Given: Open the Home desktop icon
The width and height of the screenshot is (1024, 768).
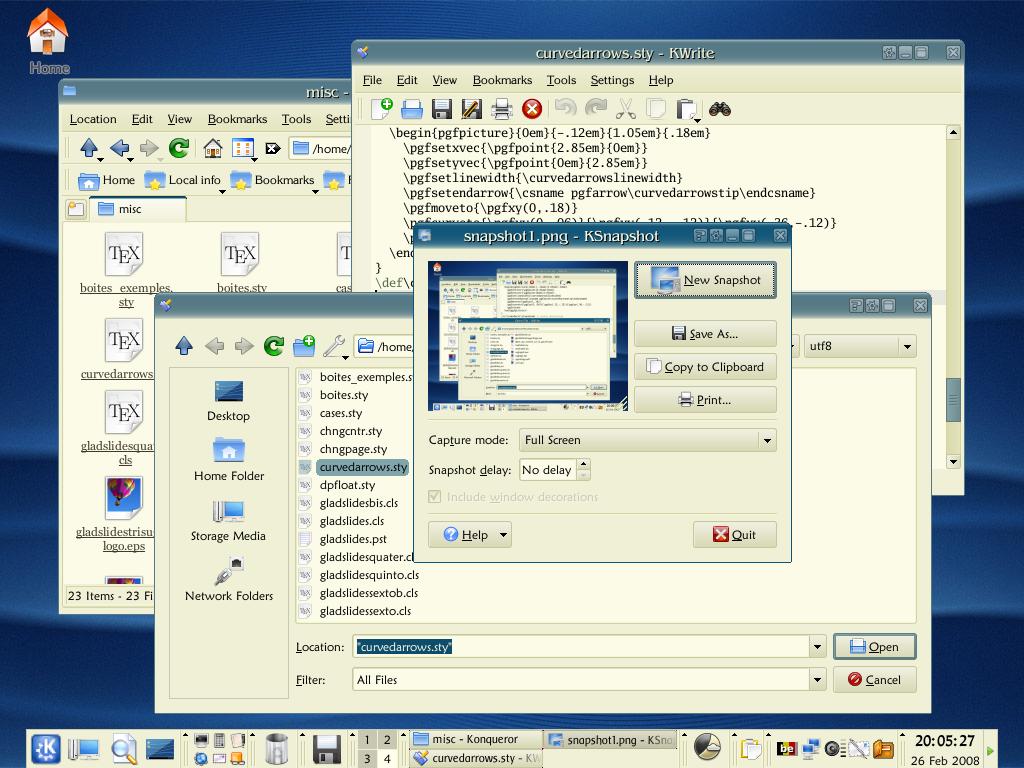Looking at the screenshot, I should [x=48, y=40].
